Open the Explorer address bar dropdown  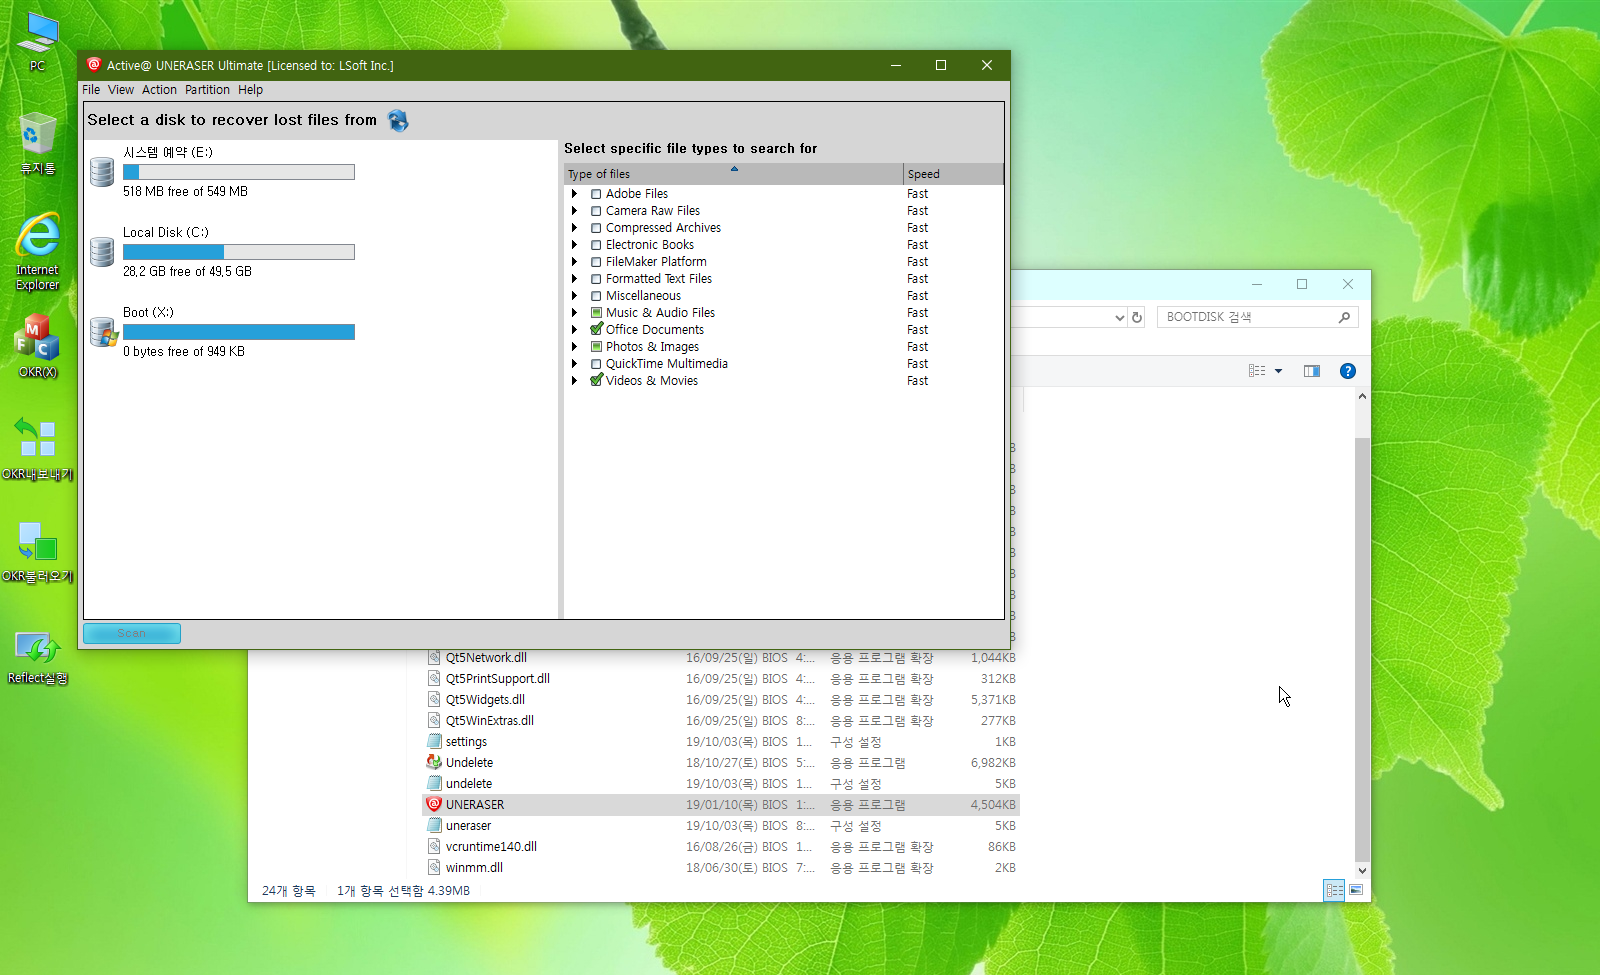coord(1119,318)
